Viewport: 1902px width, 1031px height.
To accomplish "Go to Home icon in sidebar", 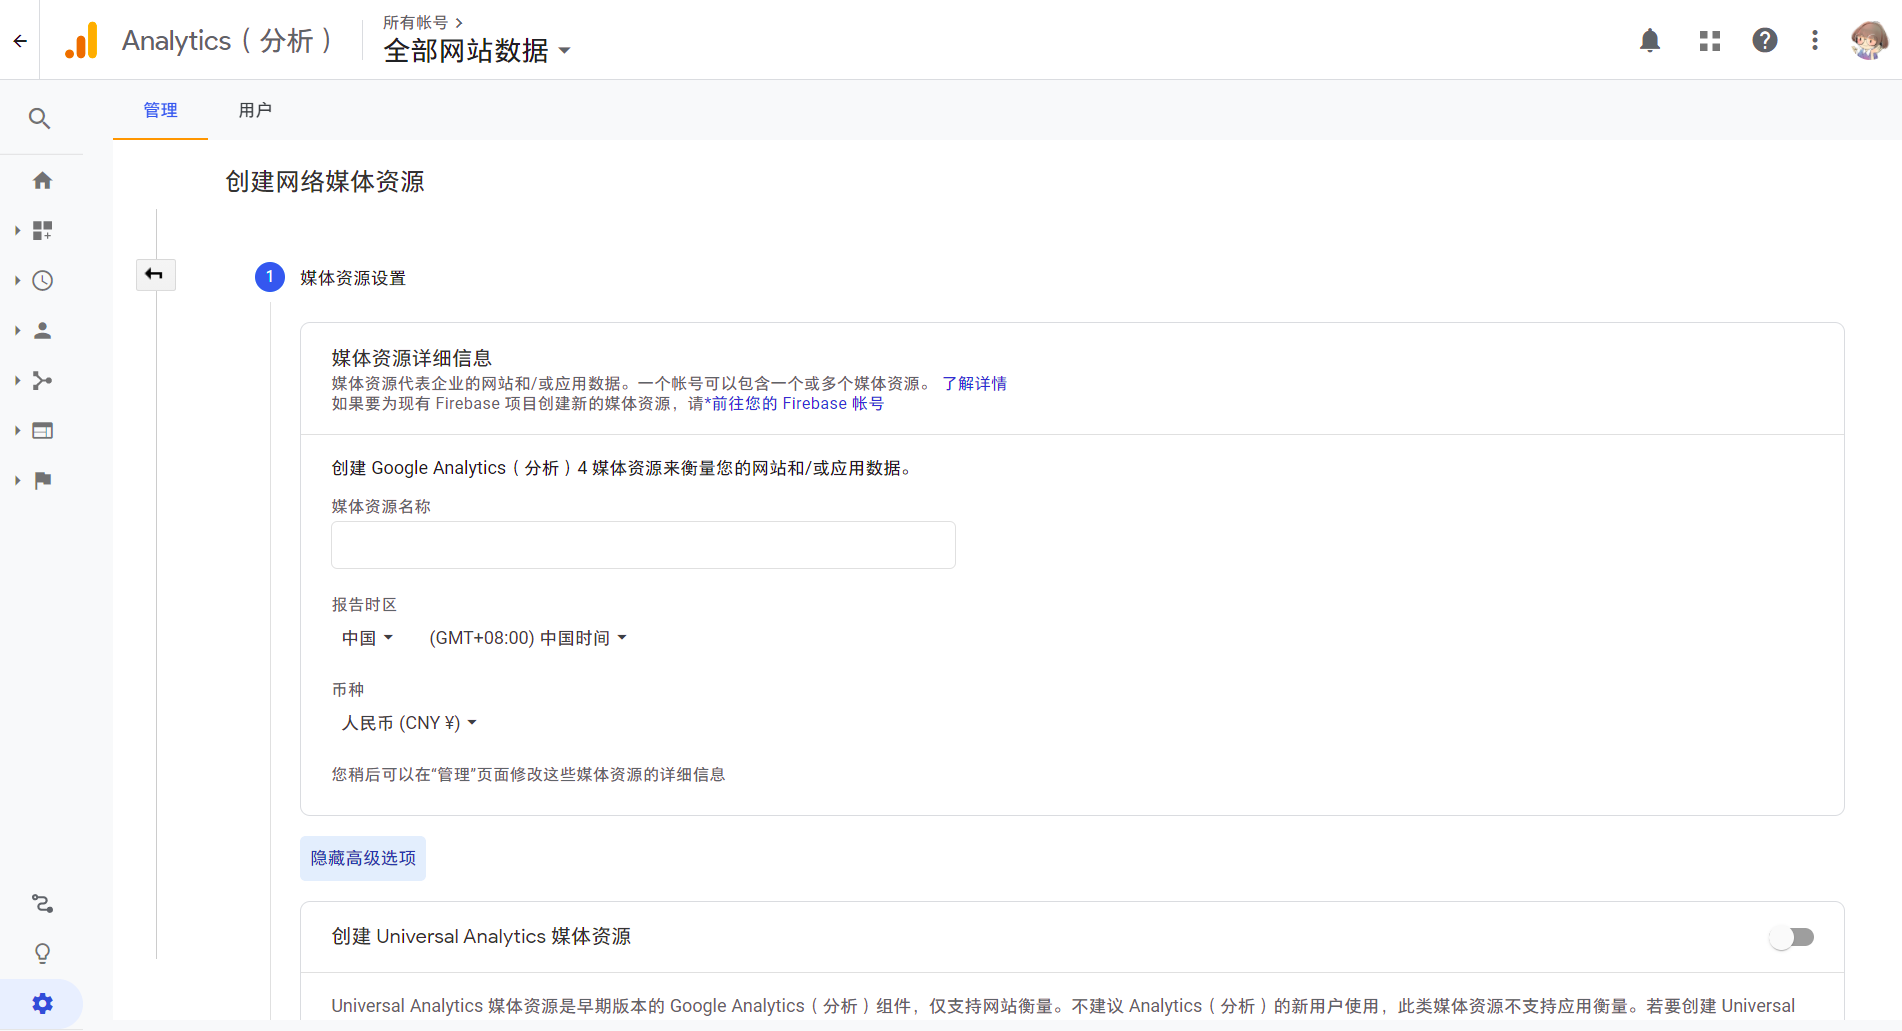I will pyautogui.click(x=42, y=180).
